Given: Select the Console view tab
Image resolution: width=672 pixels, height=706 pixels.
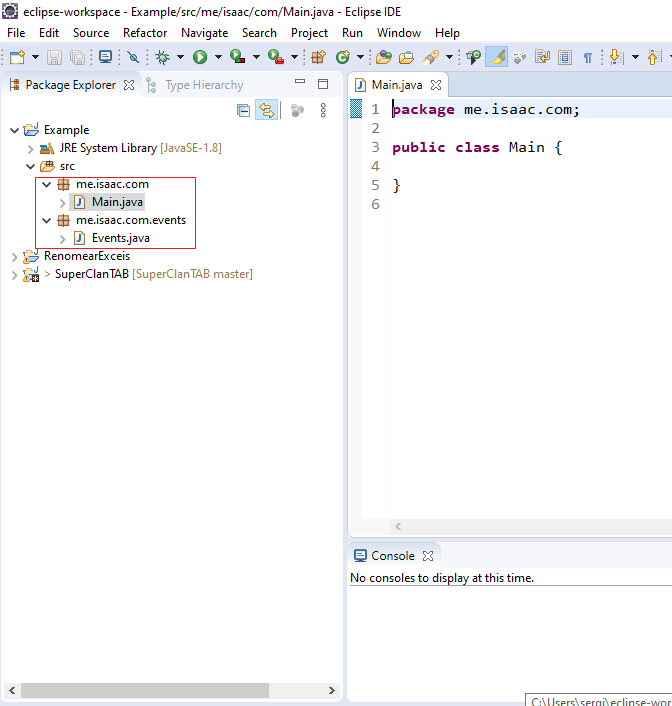Looking at the screenshot, I should pyautogui.click(x=392, y=556).
